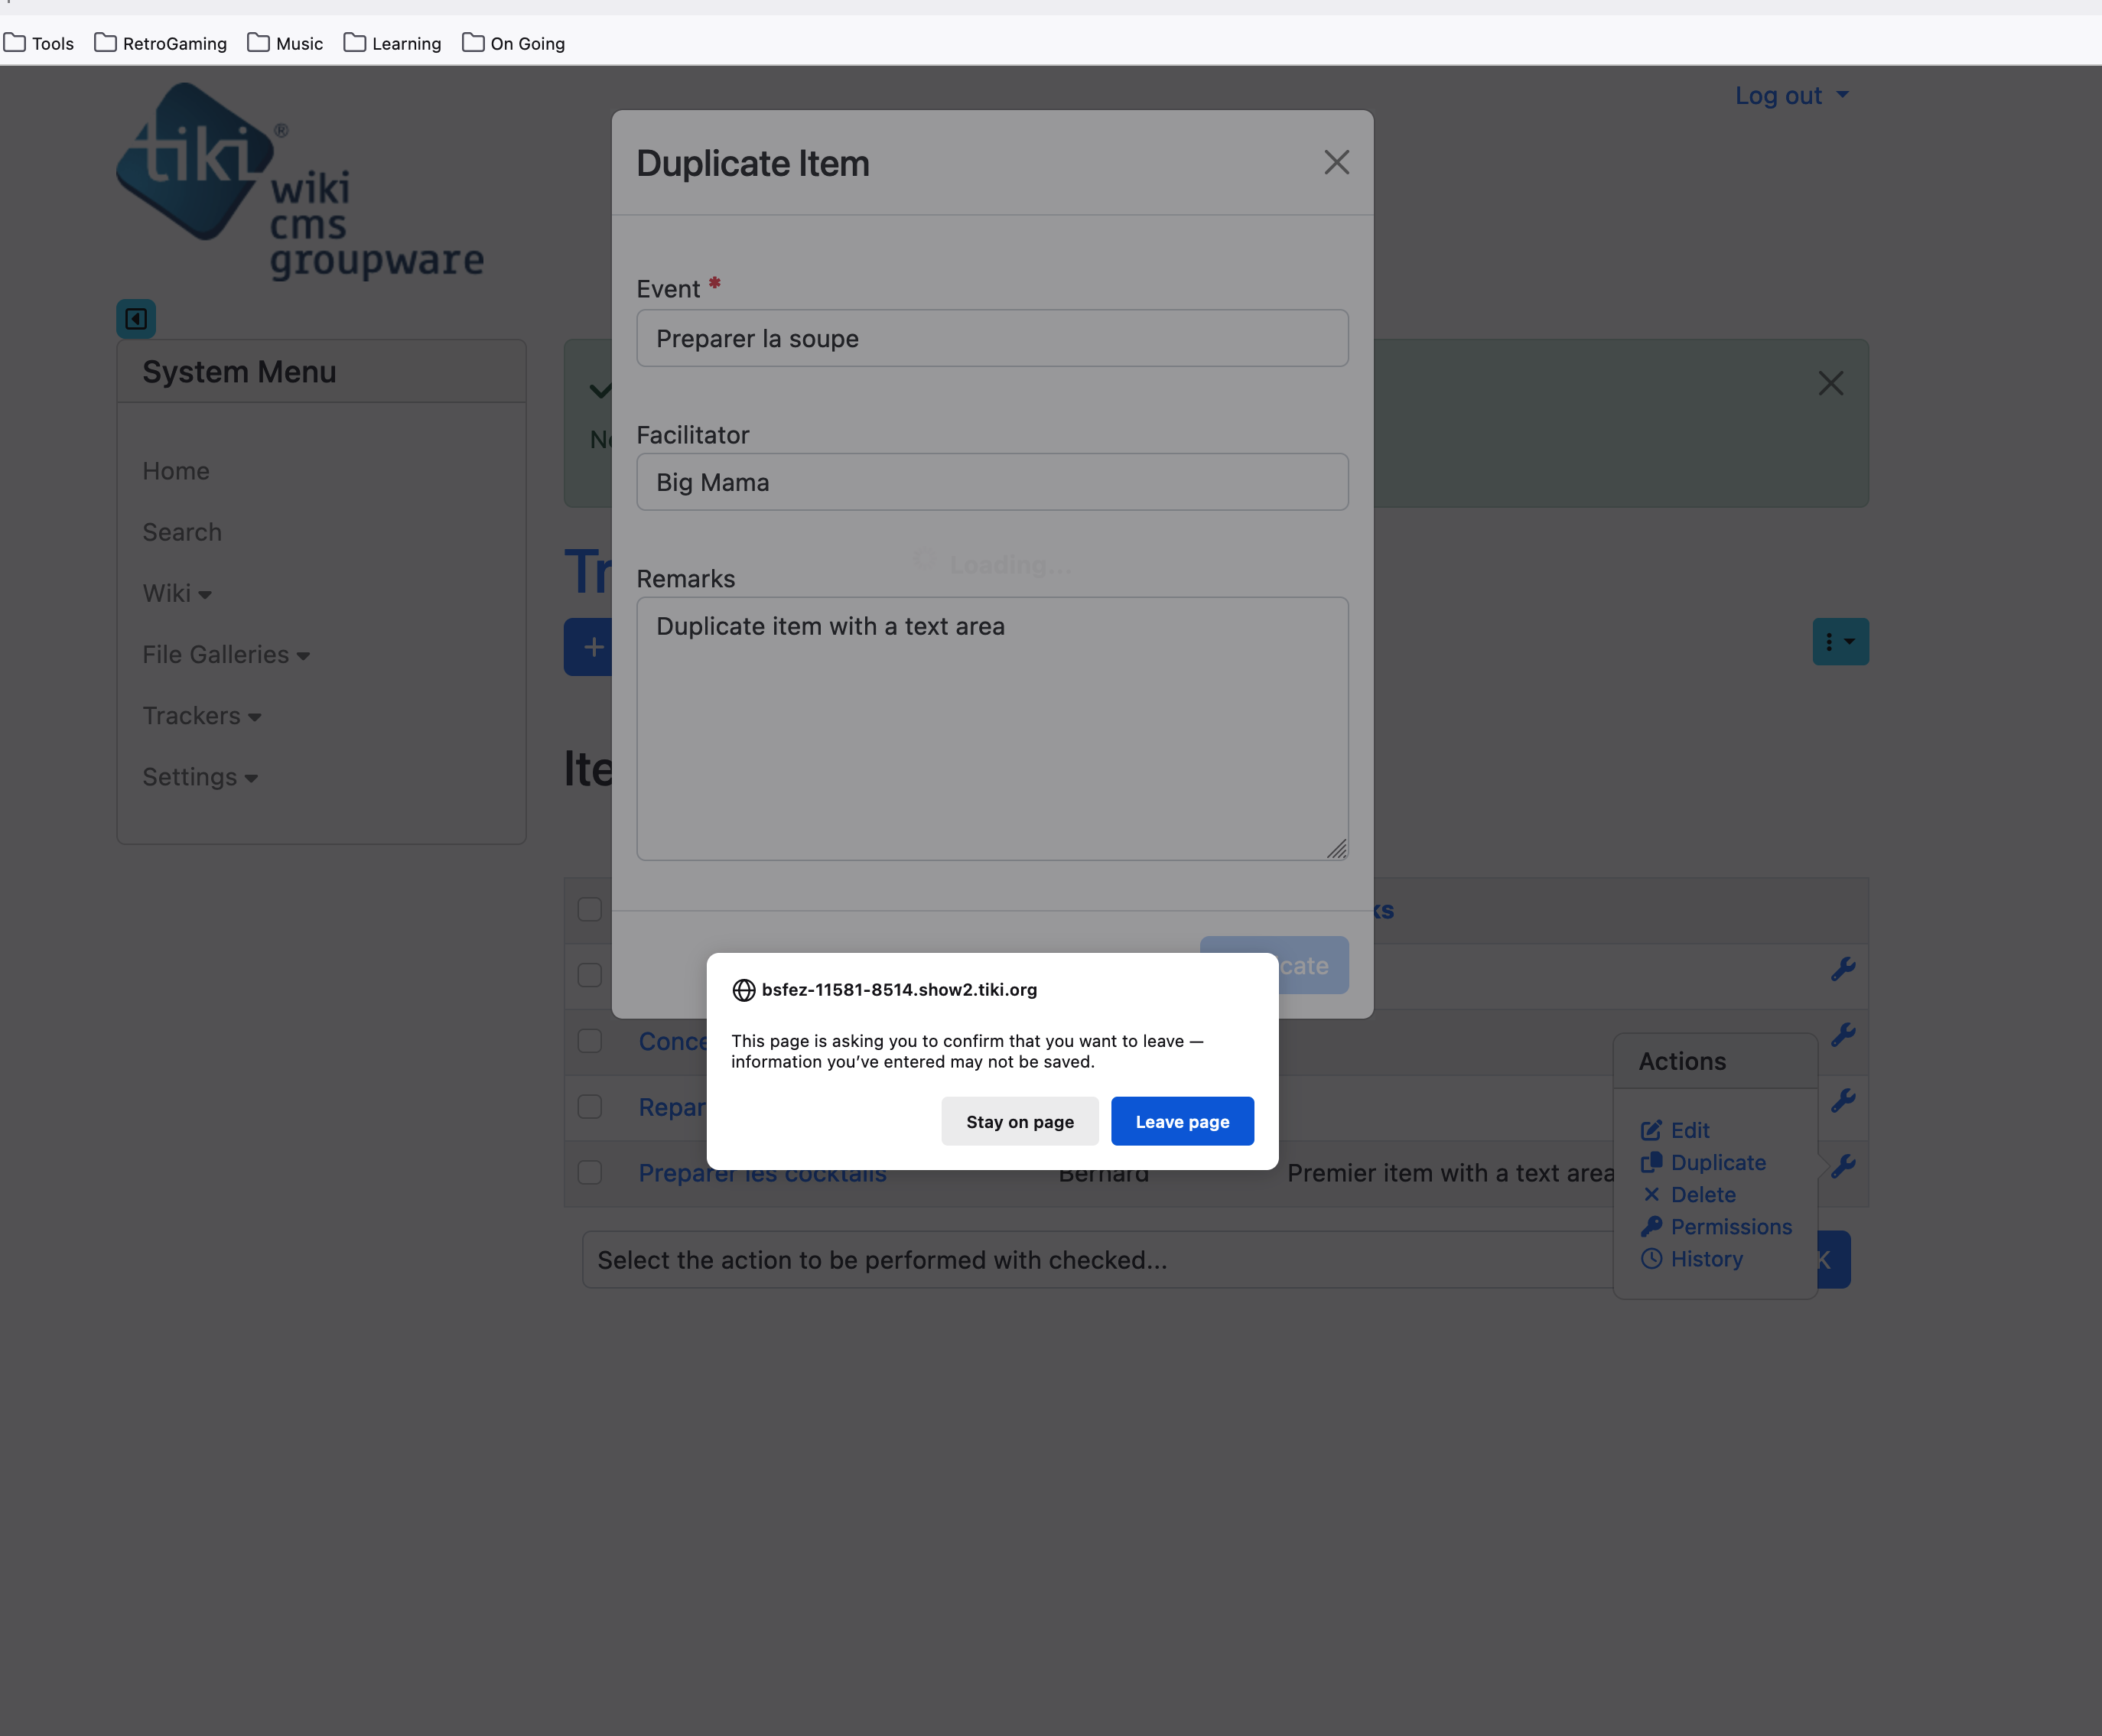This screenshot has width=2102, height=1736.
Task: Open the On Going bookmarks folder
Action: coord(514,43)
